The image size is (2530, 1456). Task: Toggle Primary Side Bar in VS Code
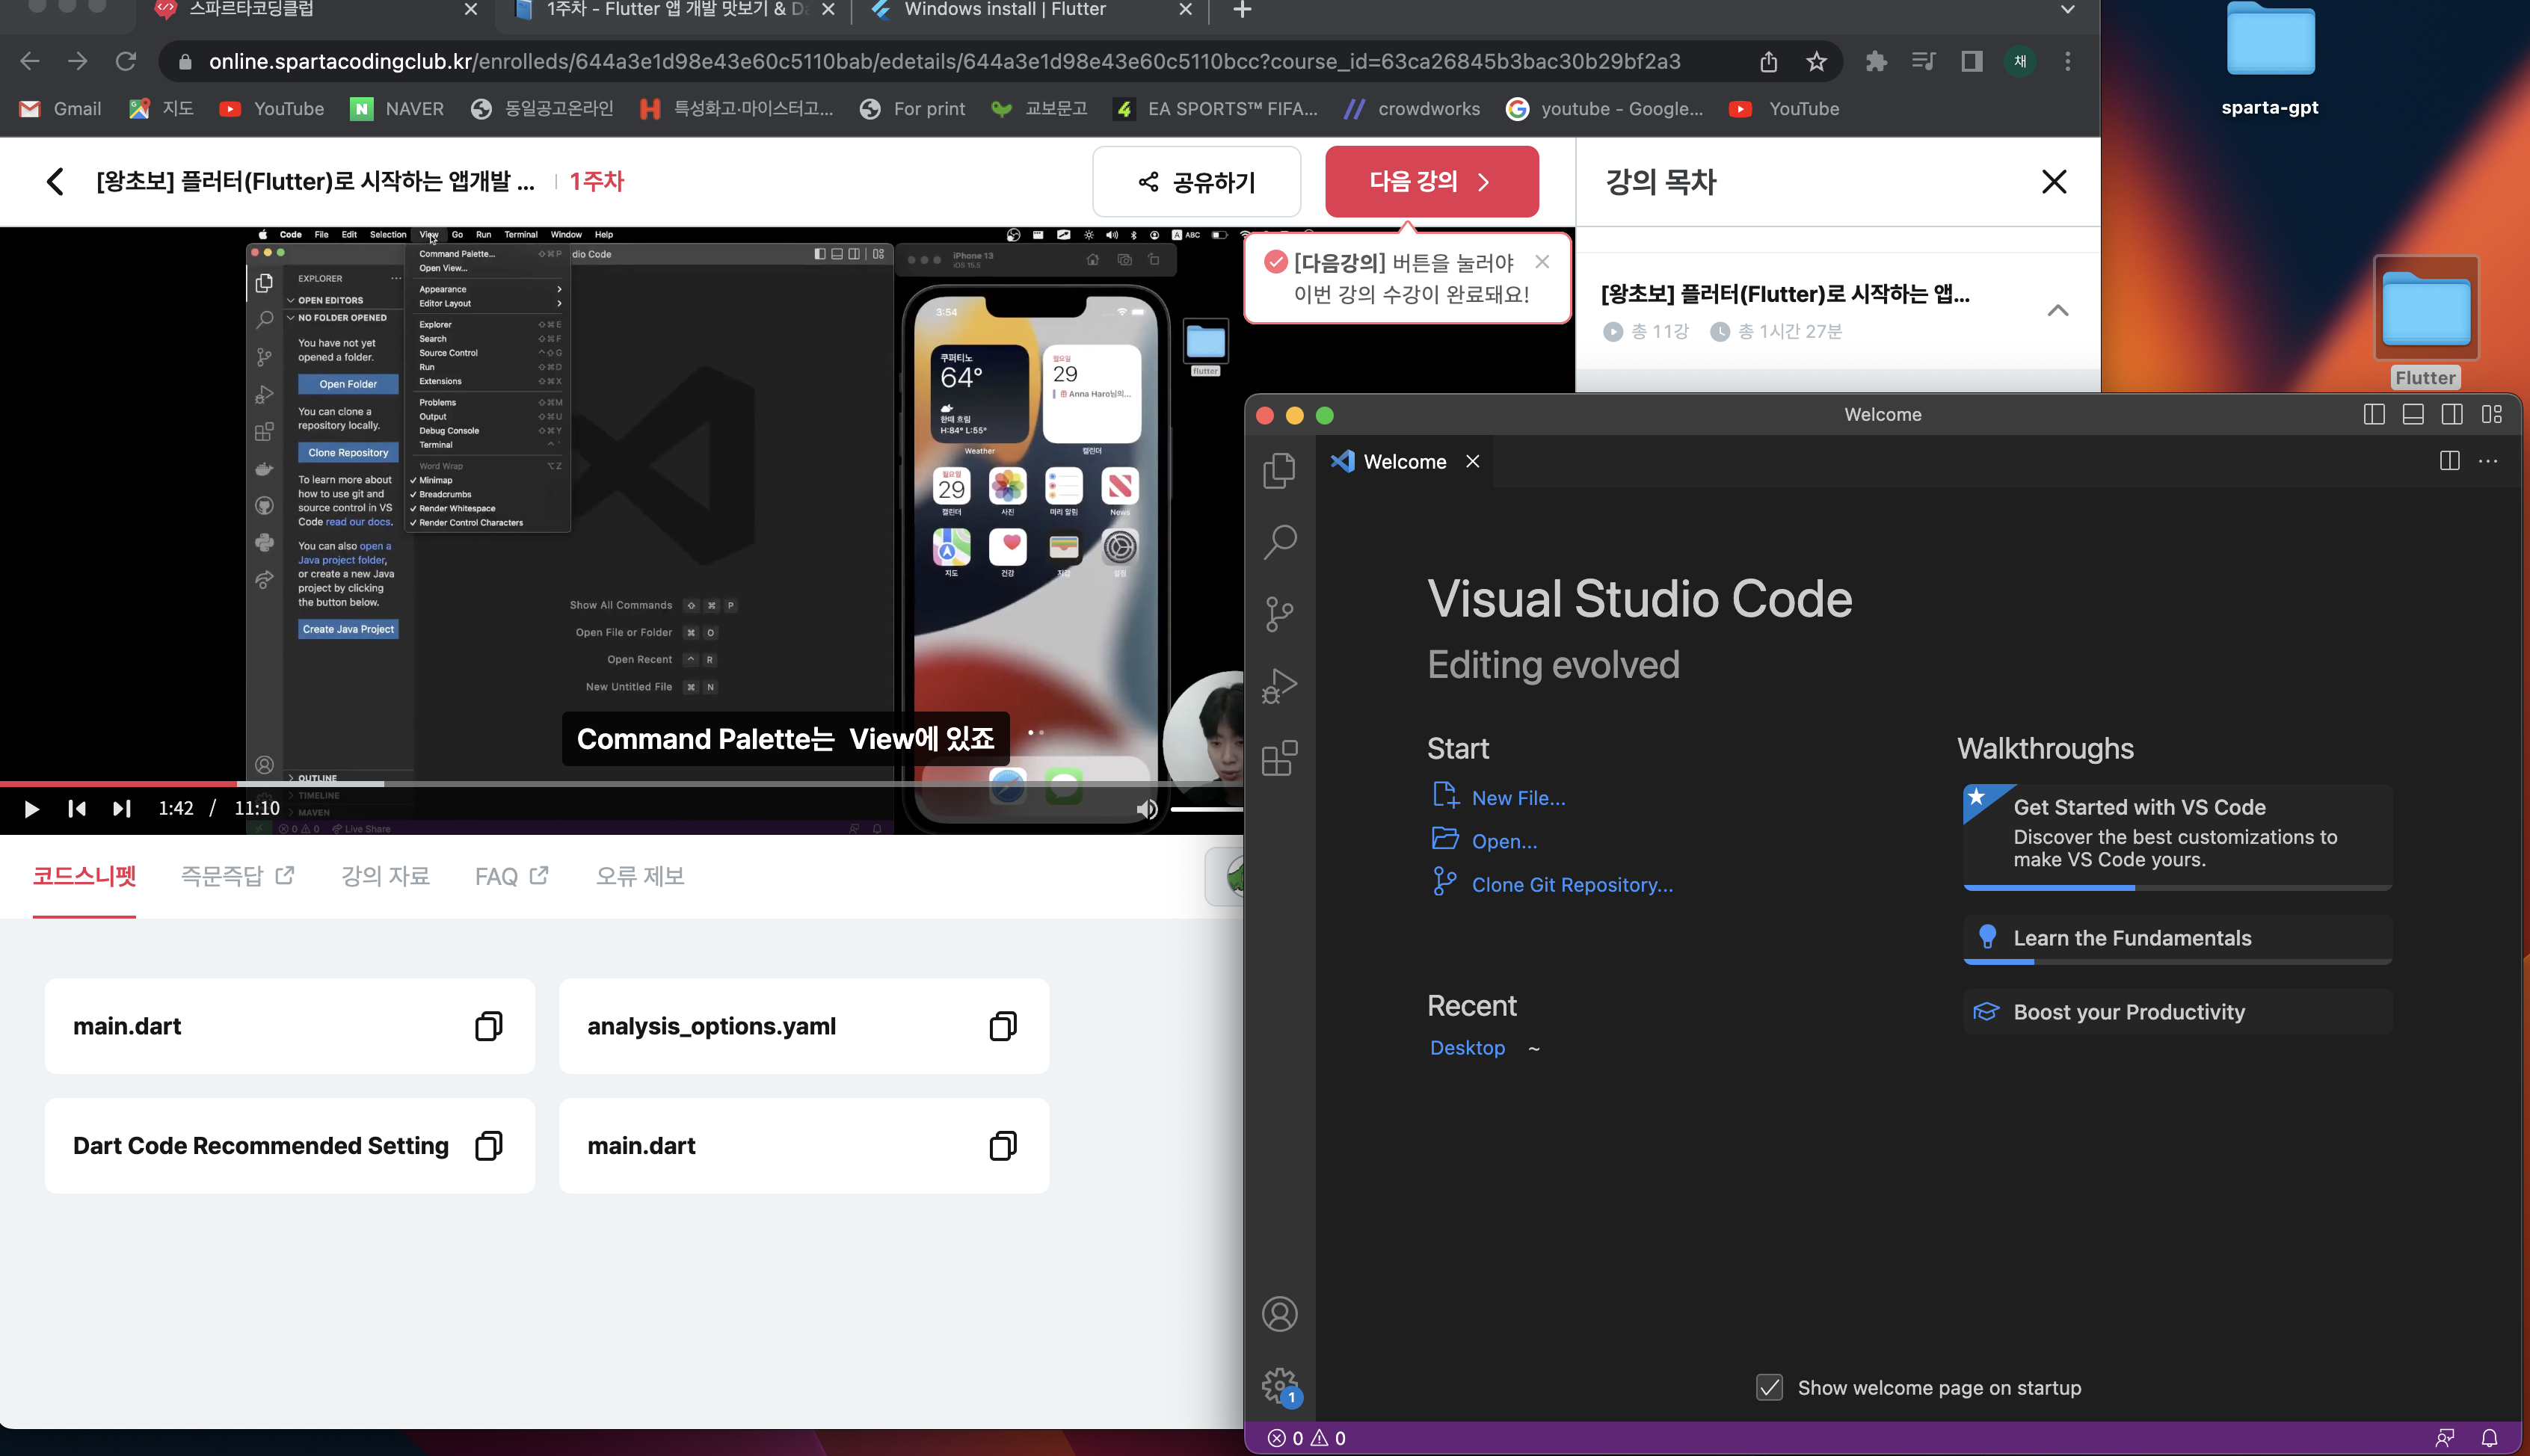tap(2374, 414)
